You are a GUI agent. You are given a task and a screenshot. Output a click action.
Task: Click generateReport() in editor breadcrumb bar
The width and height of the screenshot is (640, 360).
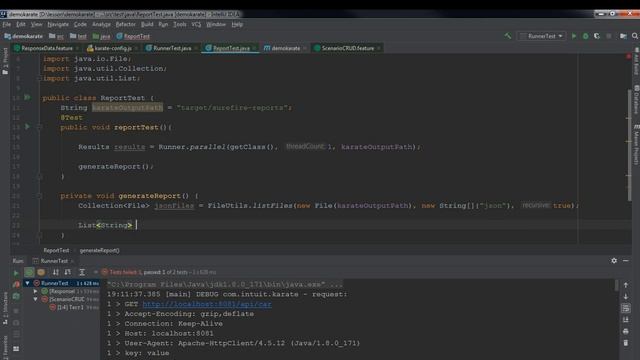[x=99, y=250]
